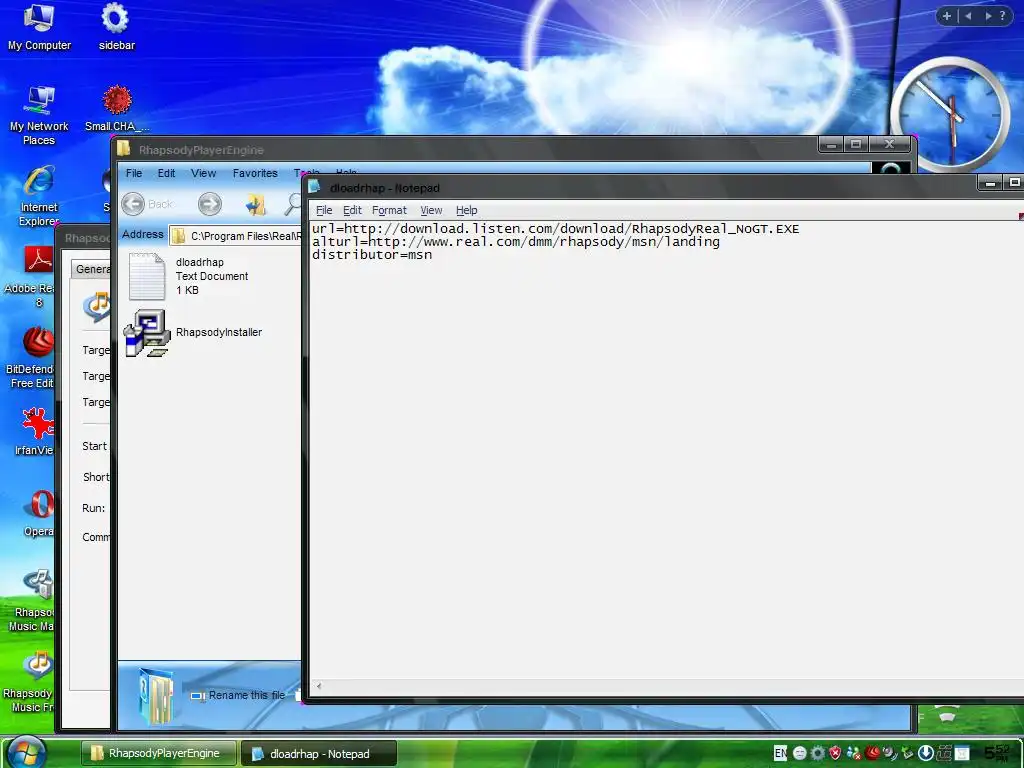
Task: Click the analog clock gadget
Action: pos(950,114)
